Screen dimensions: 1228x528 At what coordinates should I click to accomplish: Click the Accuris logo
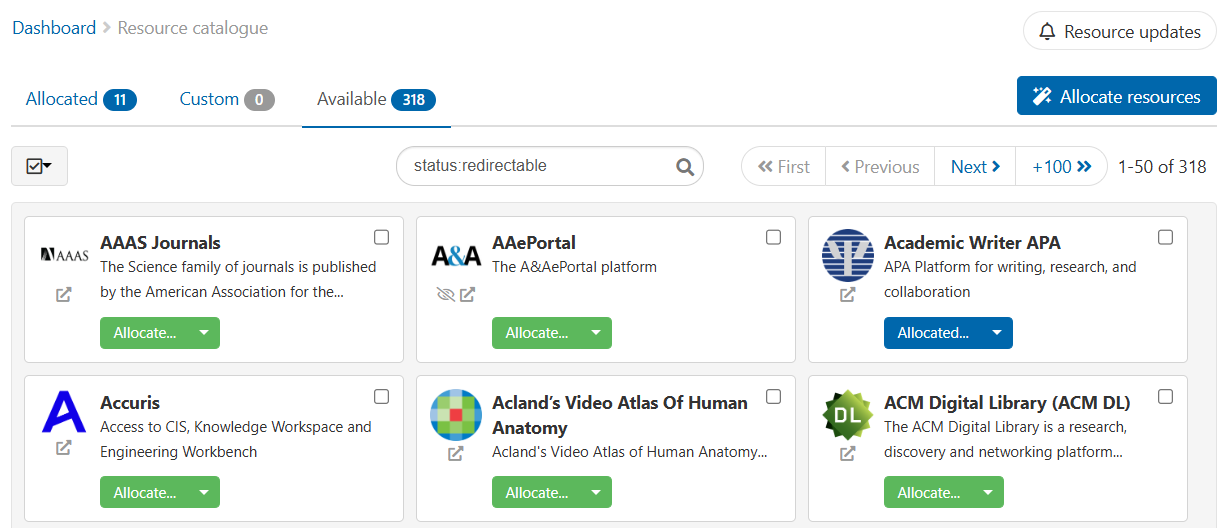click(64, 413)
